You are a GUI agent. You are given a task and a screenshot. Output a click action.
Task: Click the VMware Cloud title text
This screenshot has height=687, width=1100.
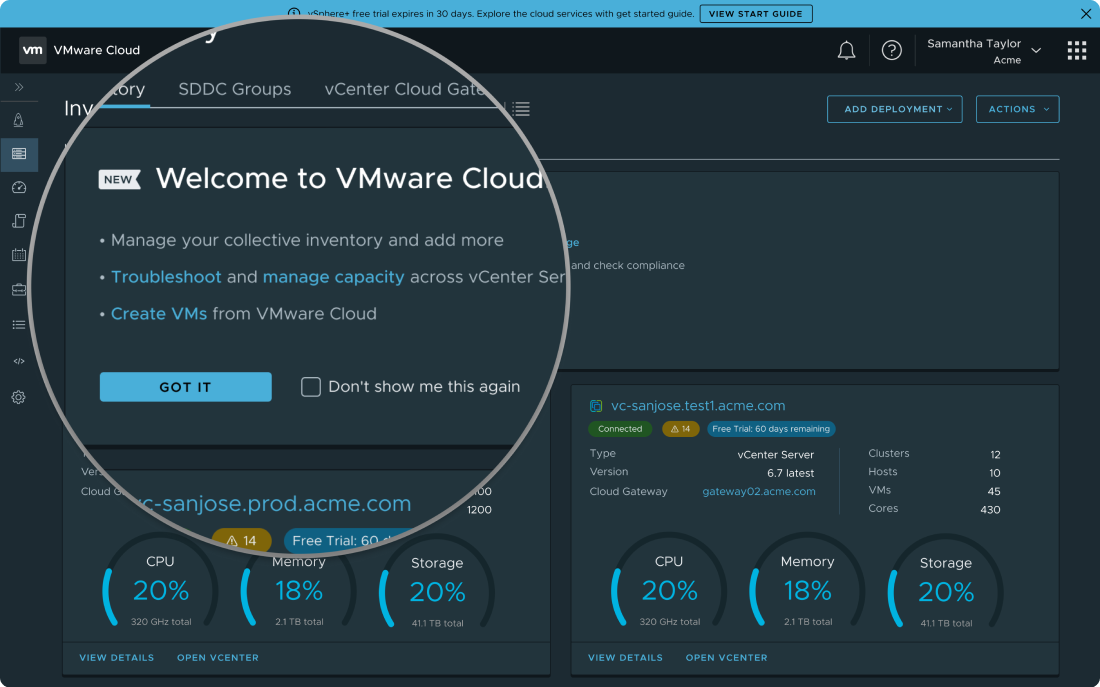[97, 50]
